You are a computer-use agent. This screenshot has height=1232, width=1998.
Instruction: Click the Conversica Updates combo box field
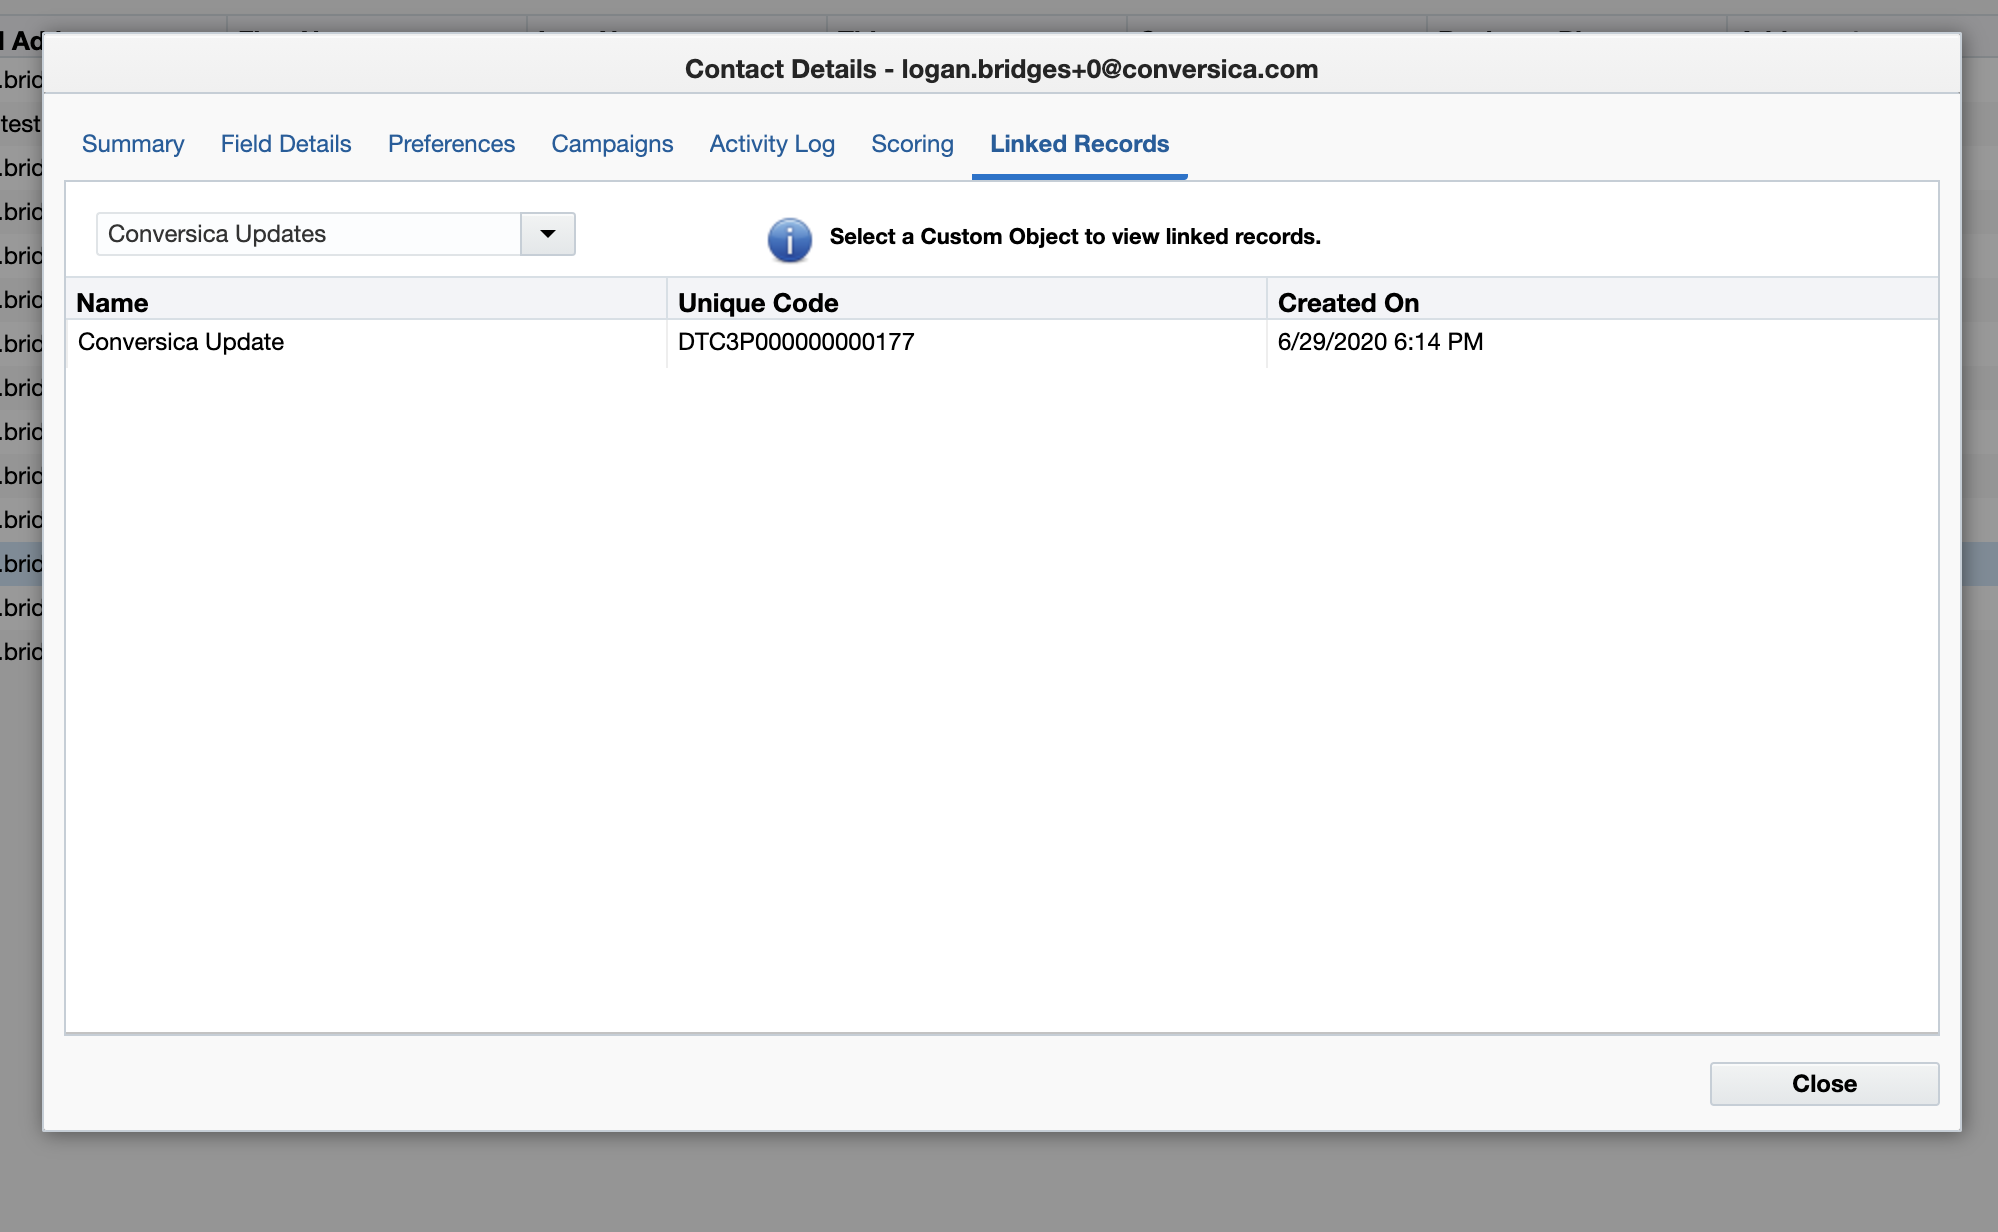coord(308,234)
